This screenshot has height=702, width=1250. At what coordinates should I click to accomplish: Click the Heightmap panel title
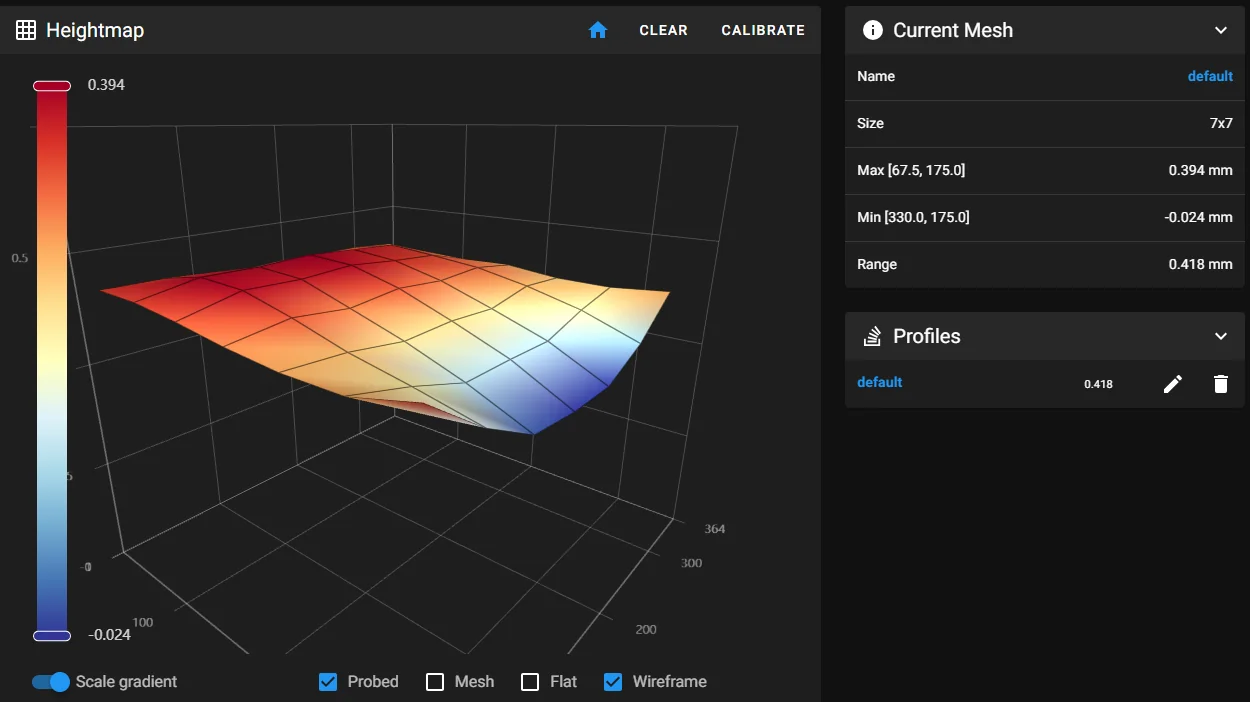(95, 30)
